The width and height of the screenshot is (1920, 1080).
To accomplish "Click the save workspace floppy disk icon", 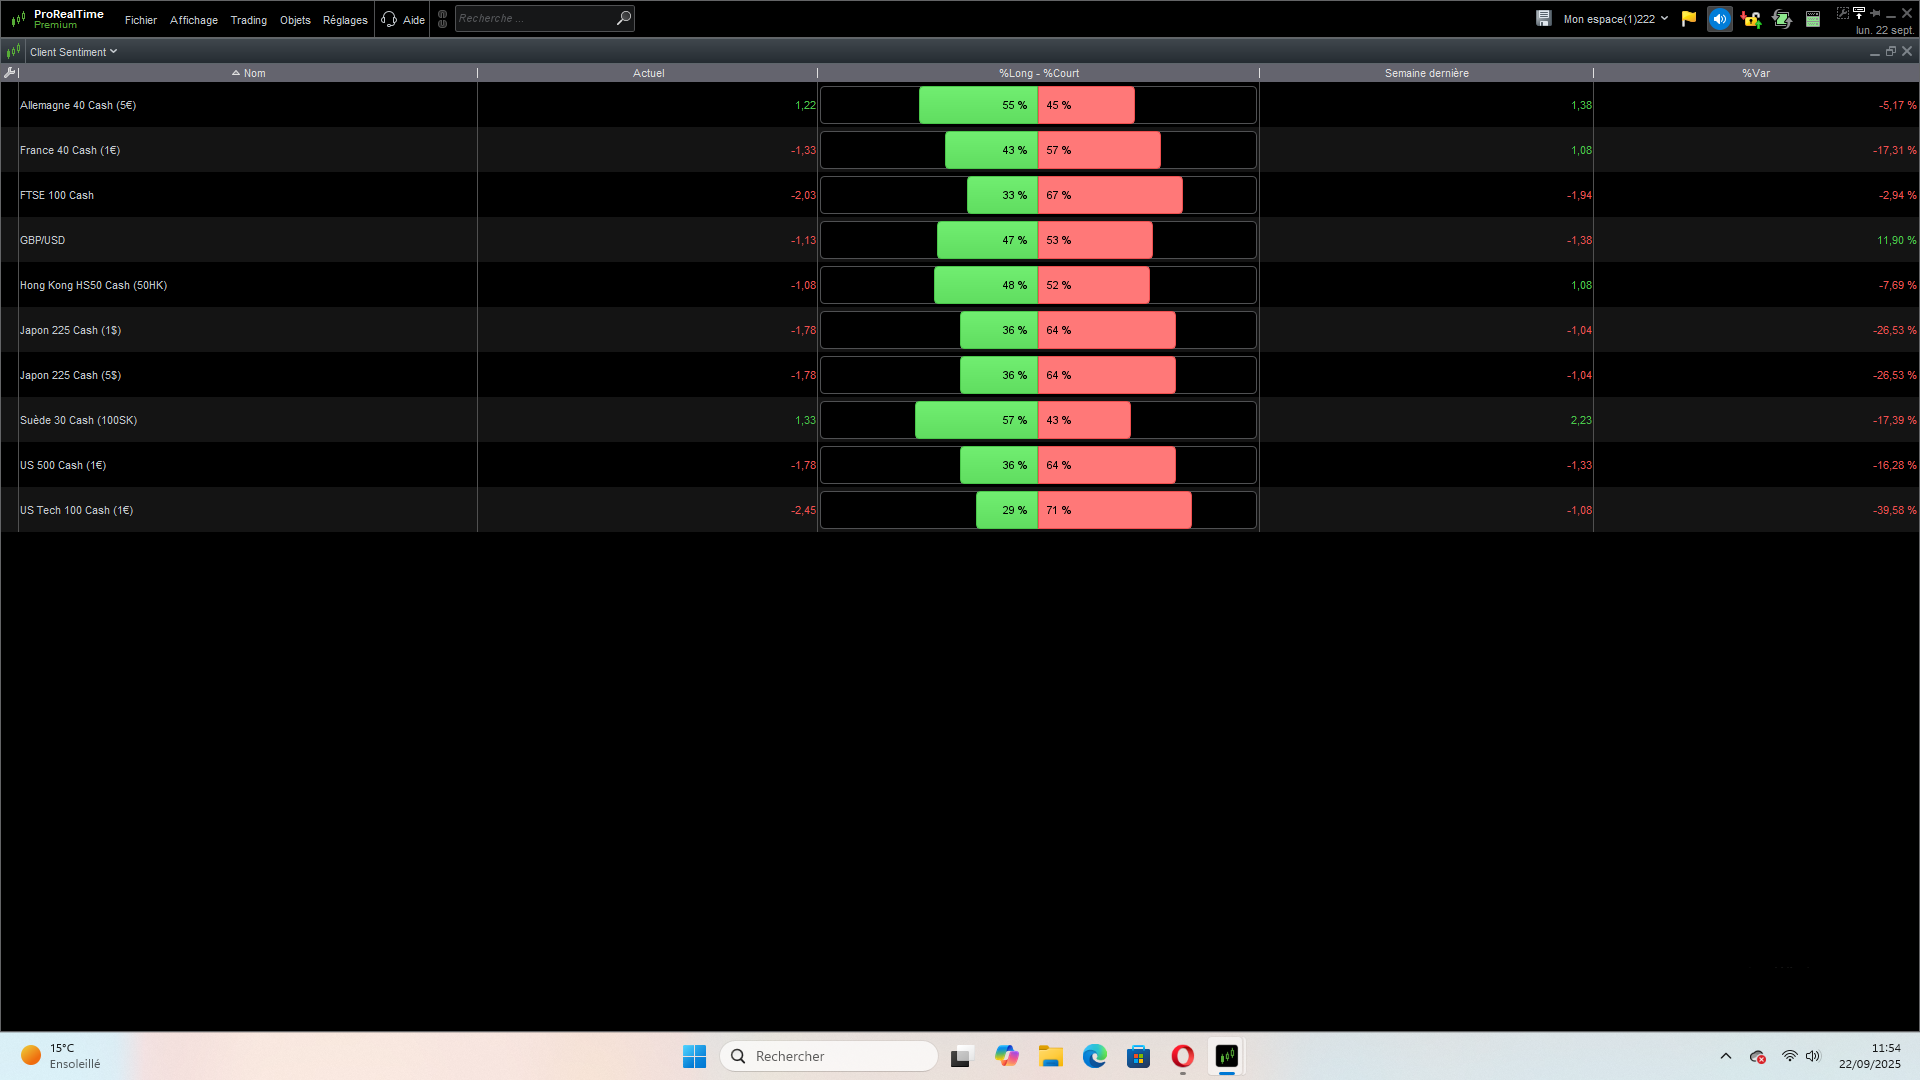I will coord(1543,18).
